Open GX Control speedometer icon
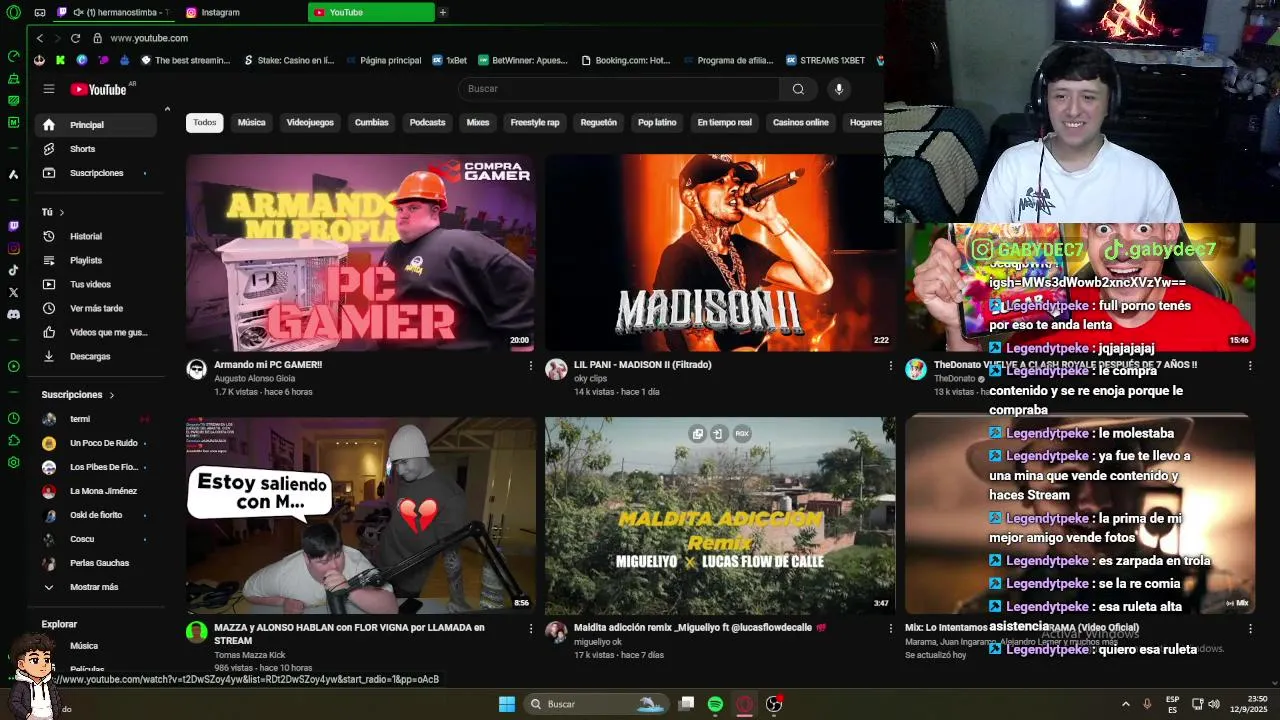This screenshot has height=720, width=1280. pos(13,56)
